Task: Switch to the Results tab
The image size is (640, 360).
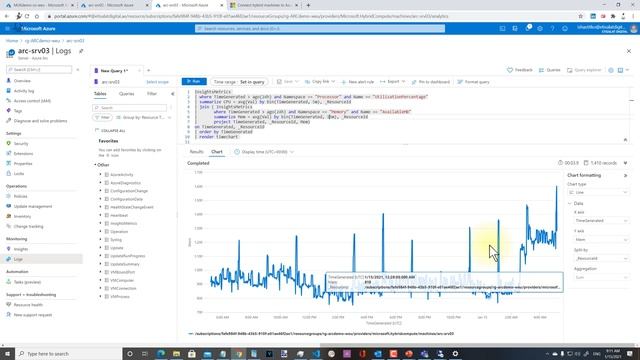Action: 196,152
